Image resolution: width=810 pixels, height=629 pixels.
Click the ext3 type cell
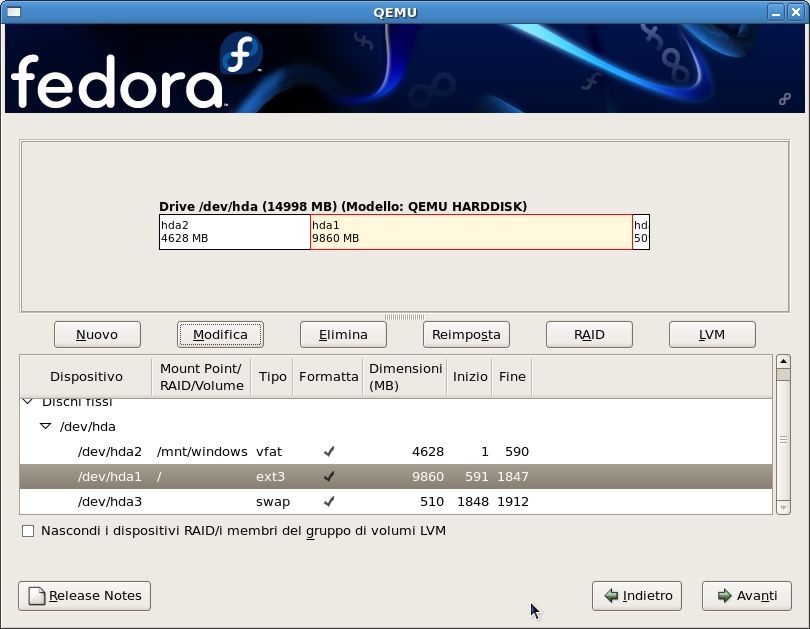[x=270, y=476]
